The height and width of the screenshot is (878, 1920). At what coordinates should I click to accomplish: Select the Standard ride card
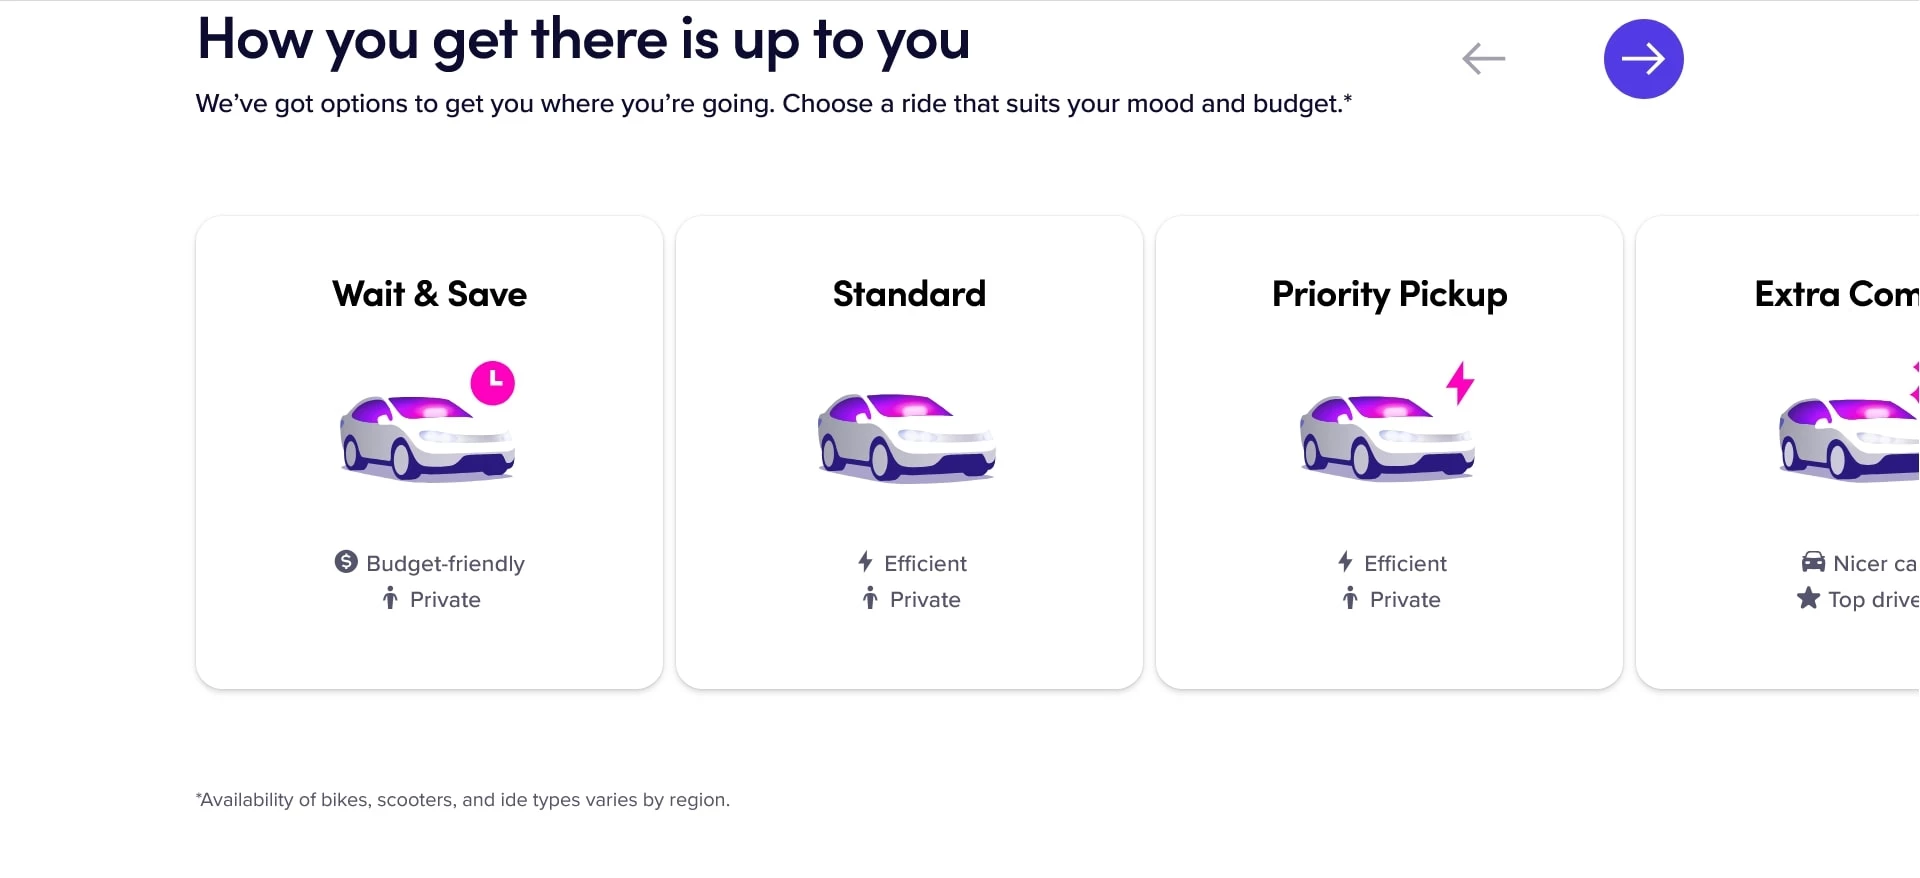(908, 450)
